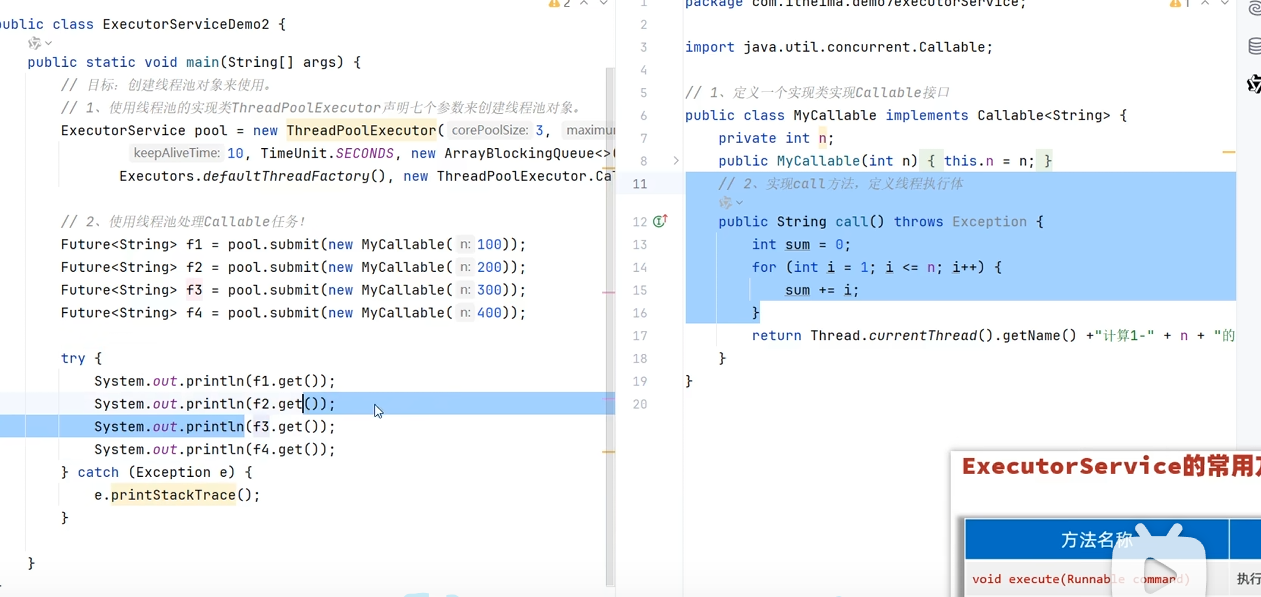Click the highlighted f3 variable declaration

click(x=194, y=290)
